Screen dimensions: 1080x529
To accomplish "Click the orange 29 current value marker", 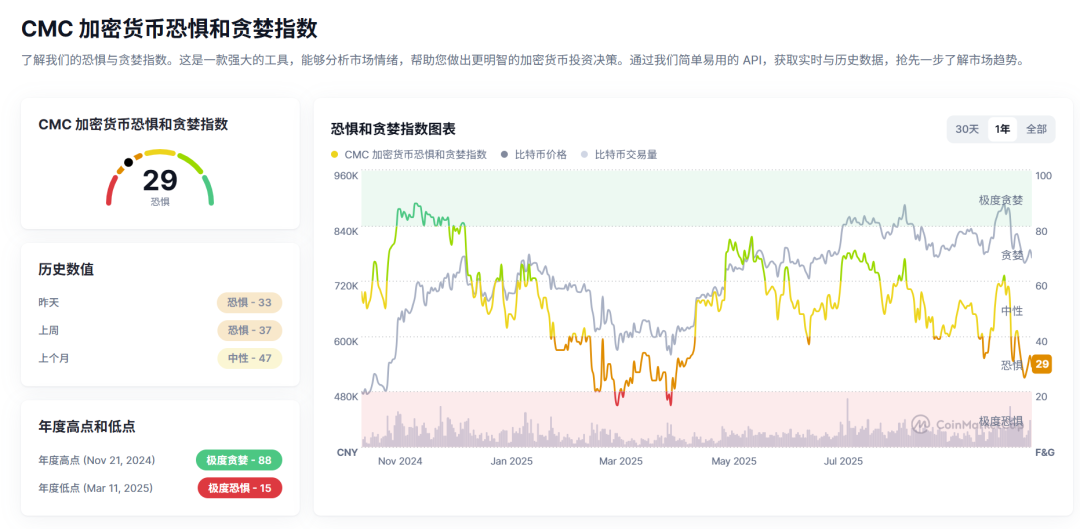I will pyautogui.click(x=1042, y=364).
